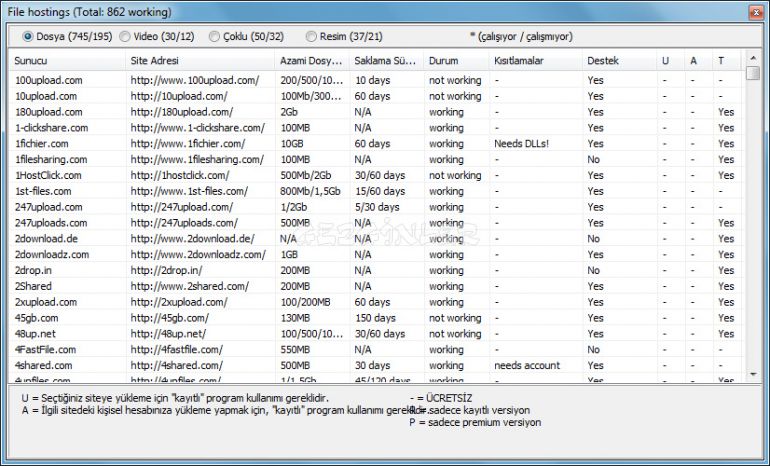Click the 'Needs DLLs!' restriction cell

(522, 143)
